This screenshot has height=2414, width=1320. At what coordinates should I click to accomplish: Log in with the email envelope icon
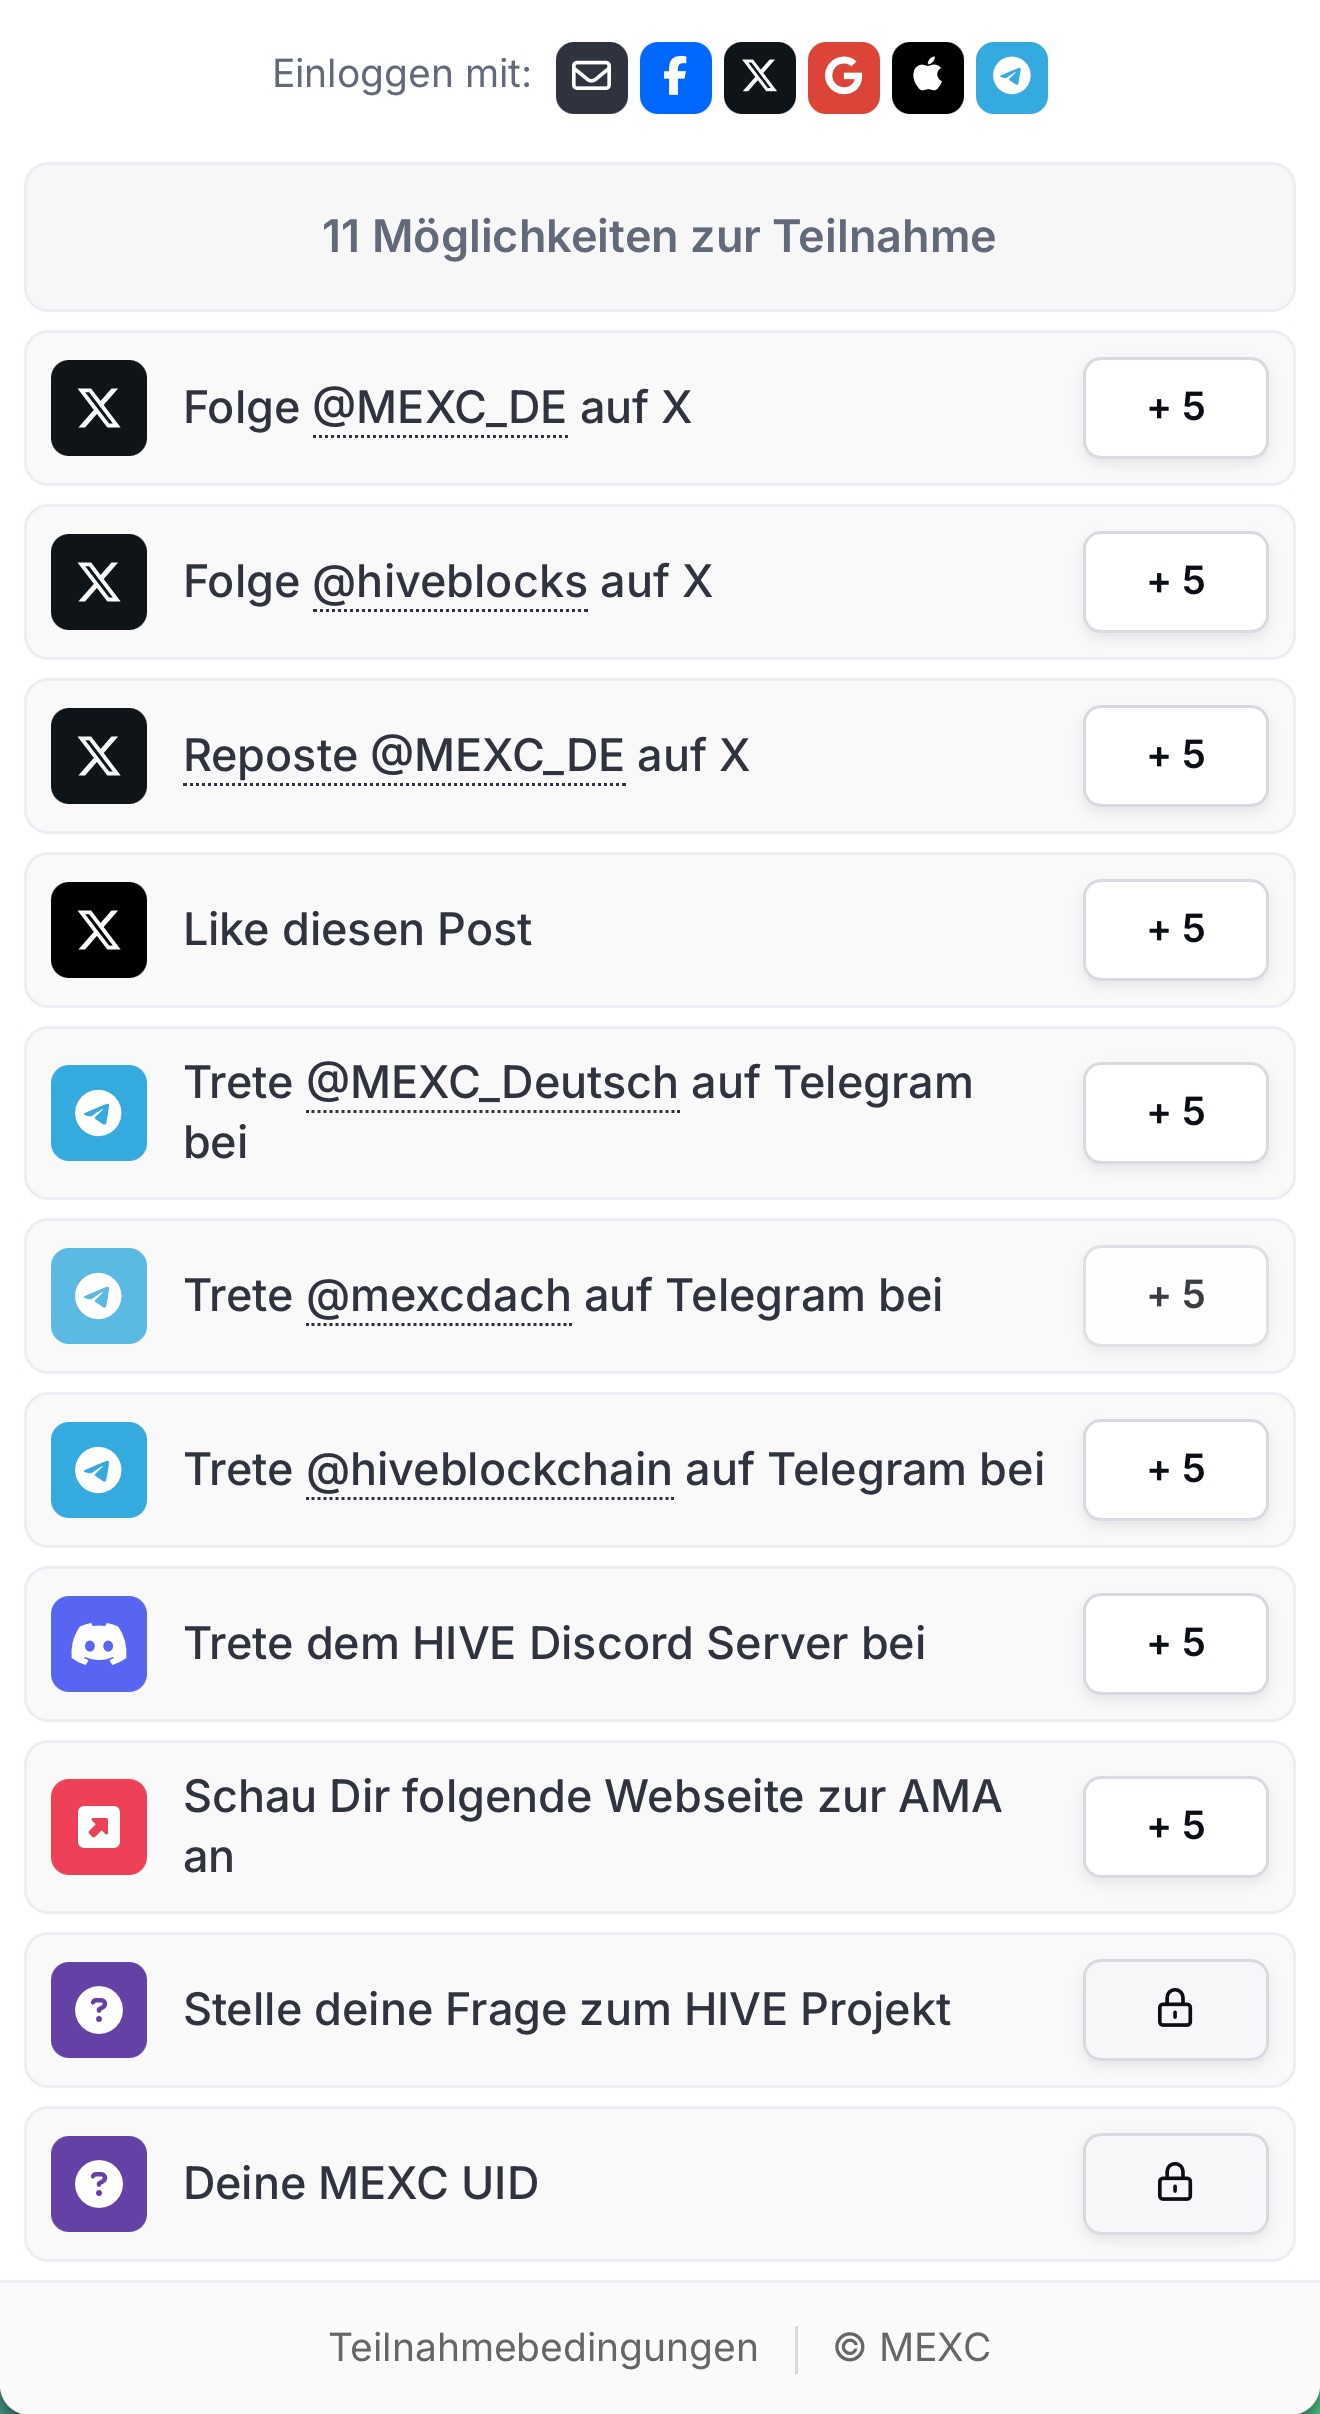591,77
